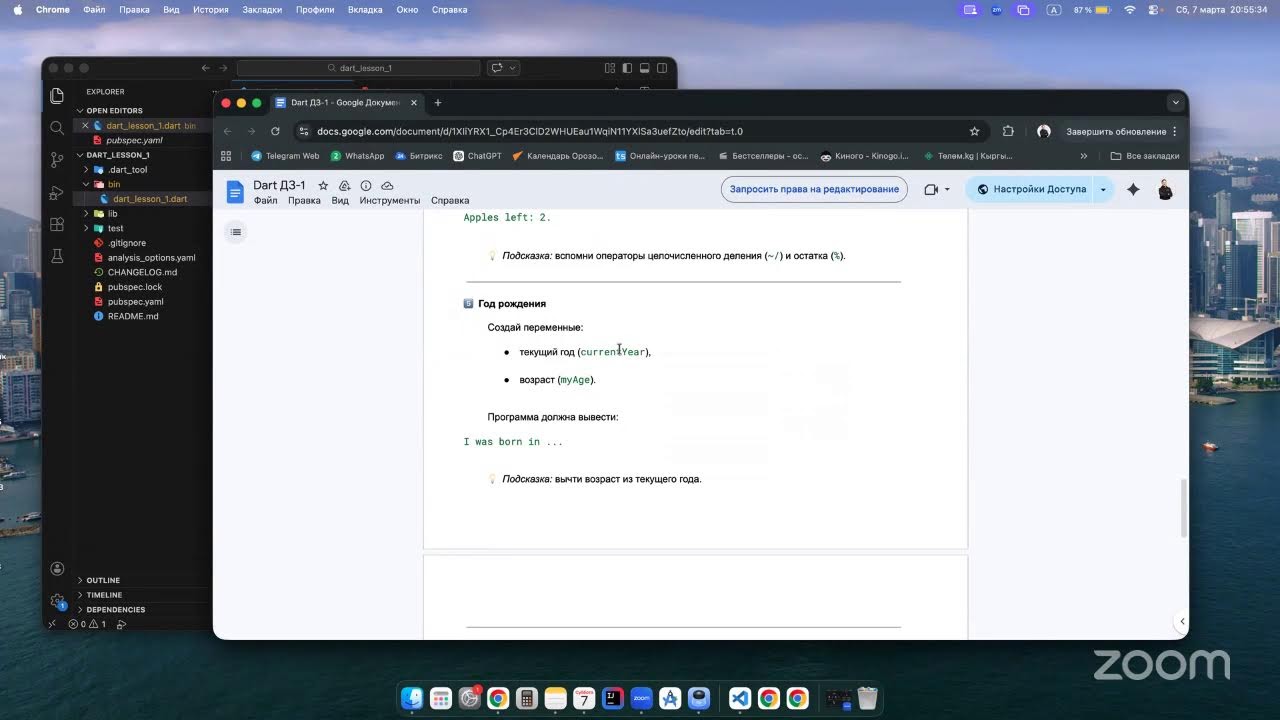Open Все закладки folder
This screenshot has width=1280, height=720.
point(1144,156)
